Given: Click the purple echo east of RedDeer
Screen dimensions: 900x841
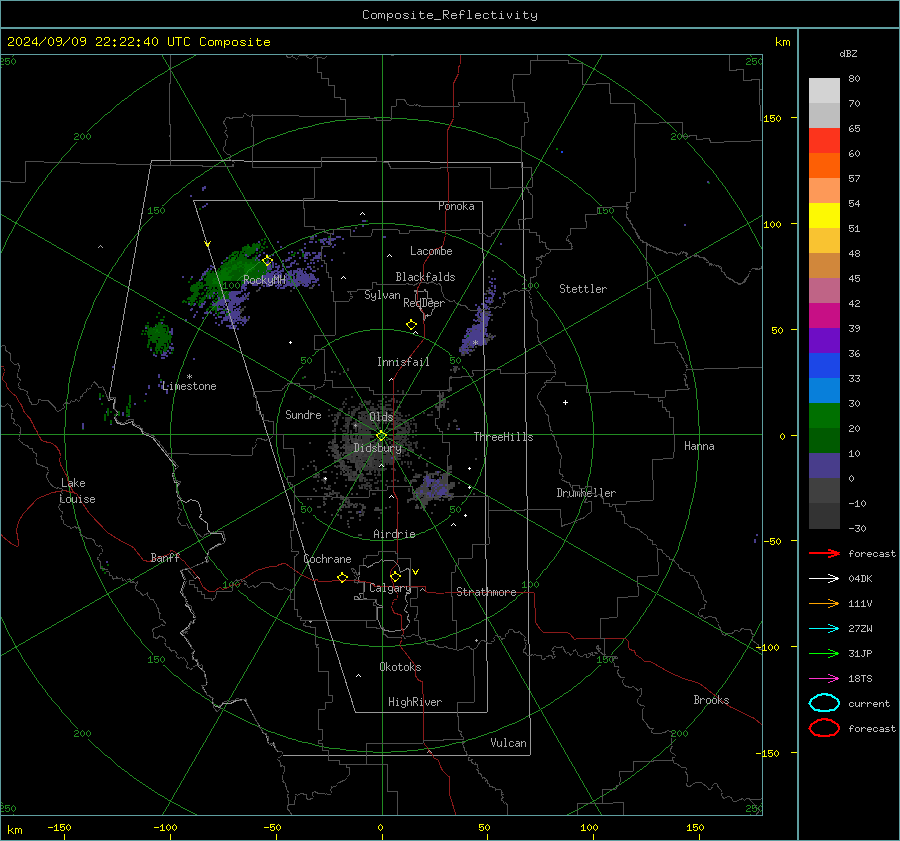Looking at the screenshot, I should point(476,334).
